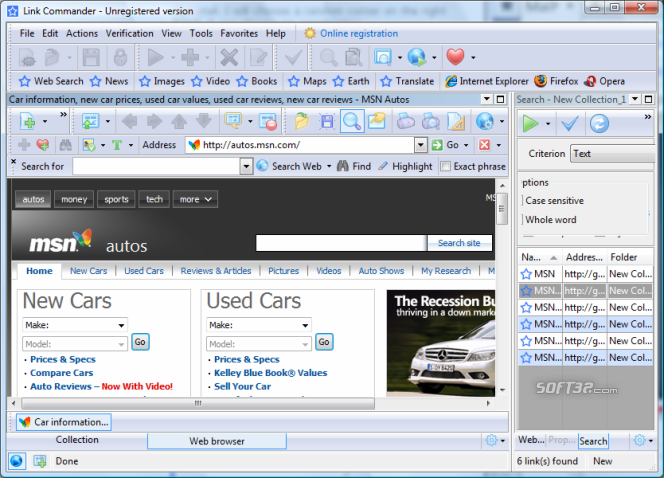Open the Tools menu
The width and height of the screenshot is (664, 478).
pyautogui.click(x=201, y=33)
